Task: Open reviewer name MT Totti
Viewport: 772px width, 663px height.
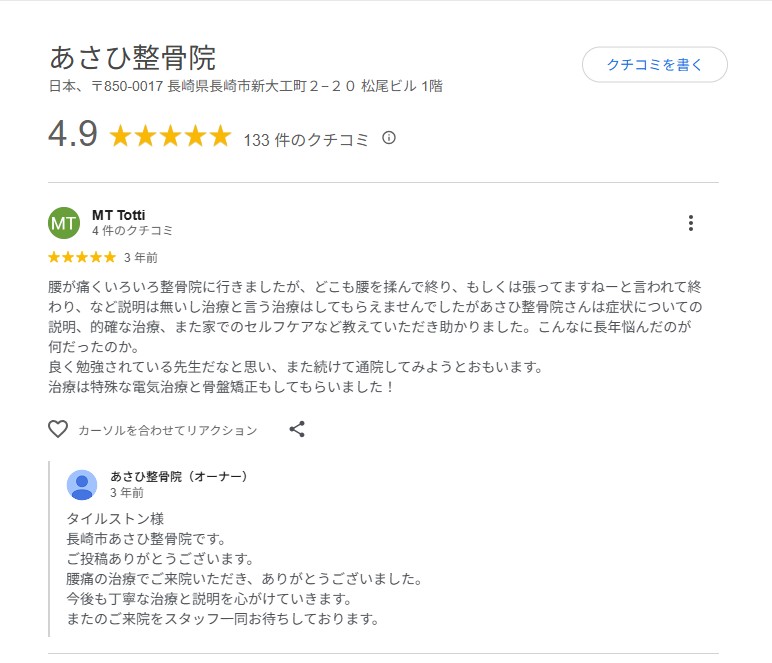Action: pos(118,215)
